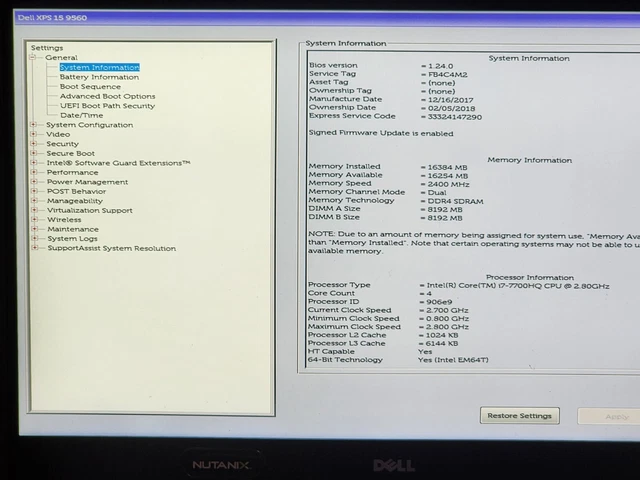Click the DIMM A Size value 8192 MB
This screenshot has height=480, width=640.
coord(445,209)
